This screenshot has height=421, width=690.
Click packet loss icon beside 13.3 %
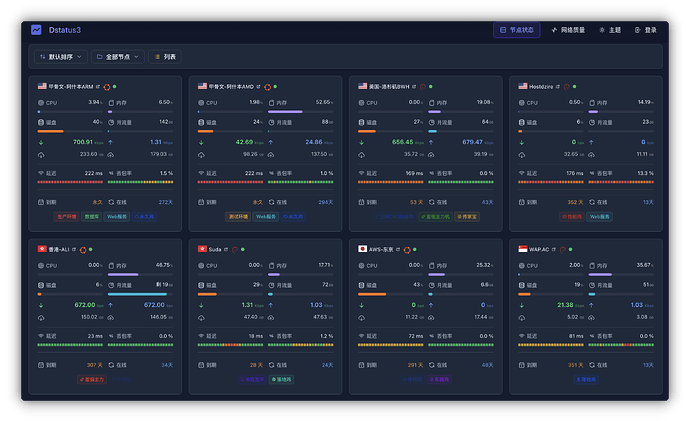591,173
